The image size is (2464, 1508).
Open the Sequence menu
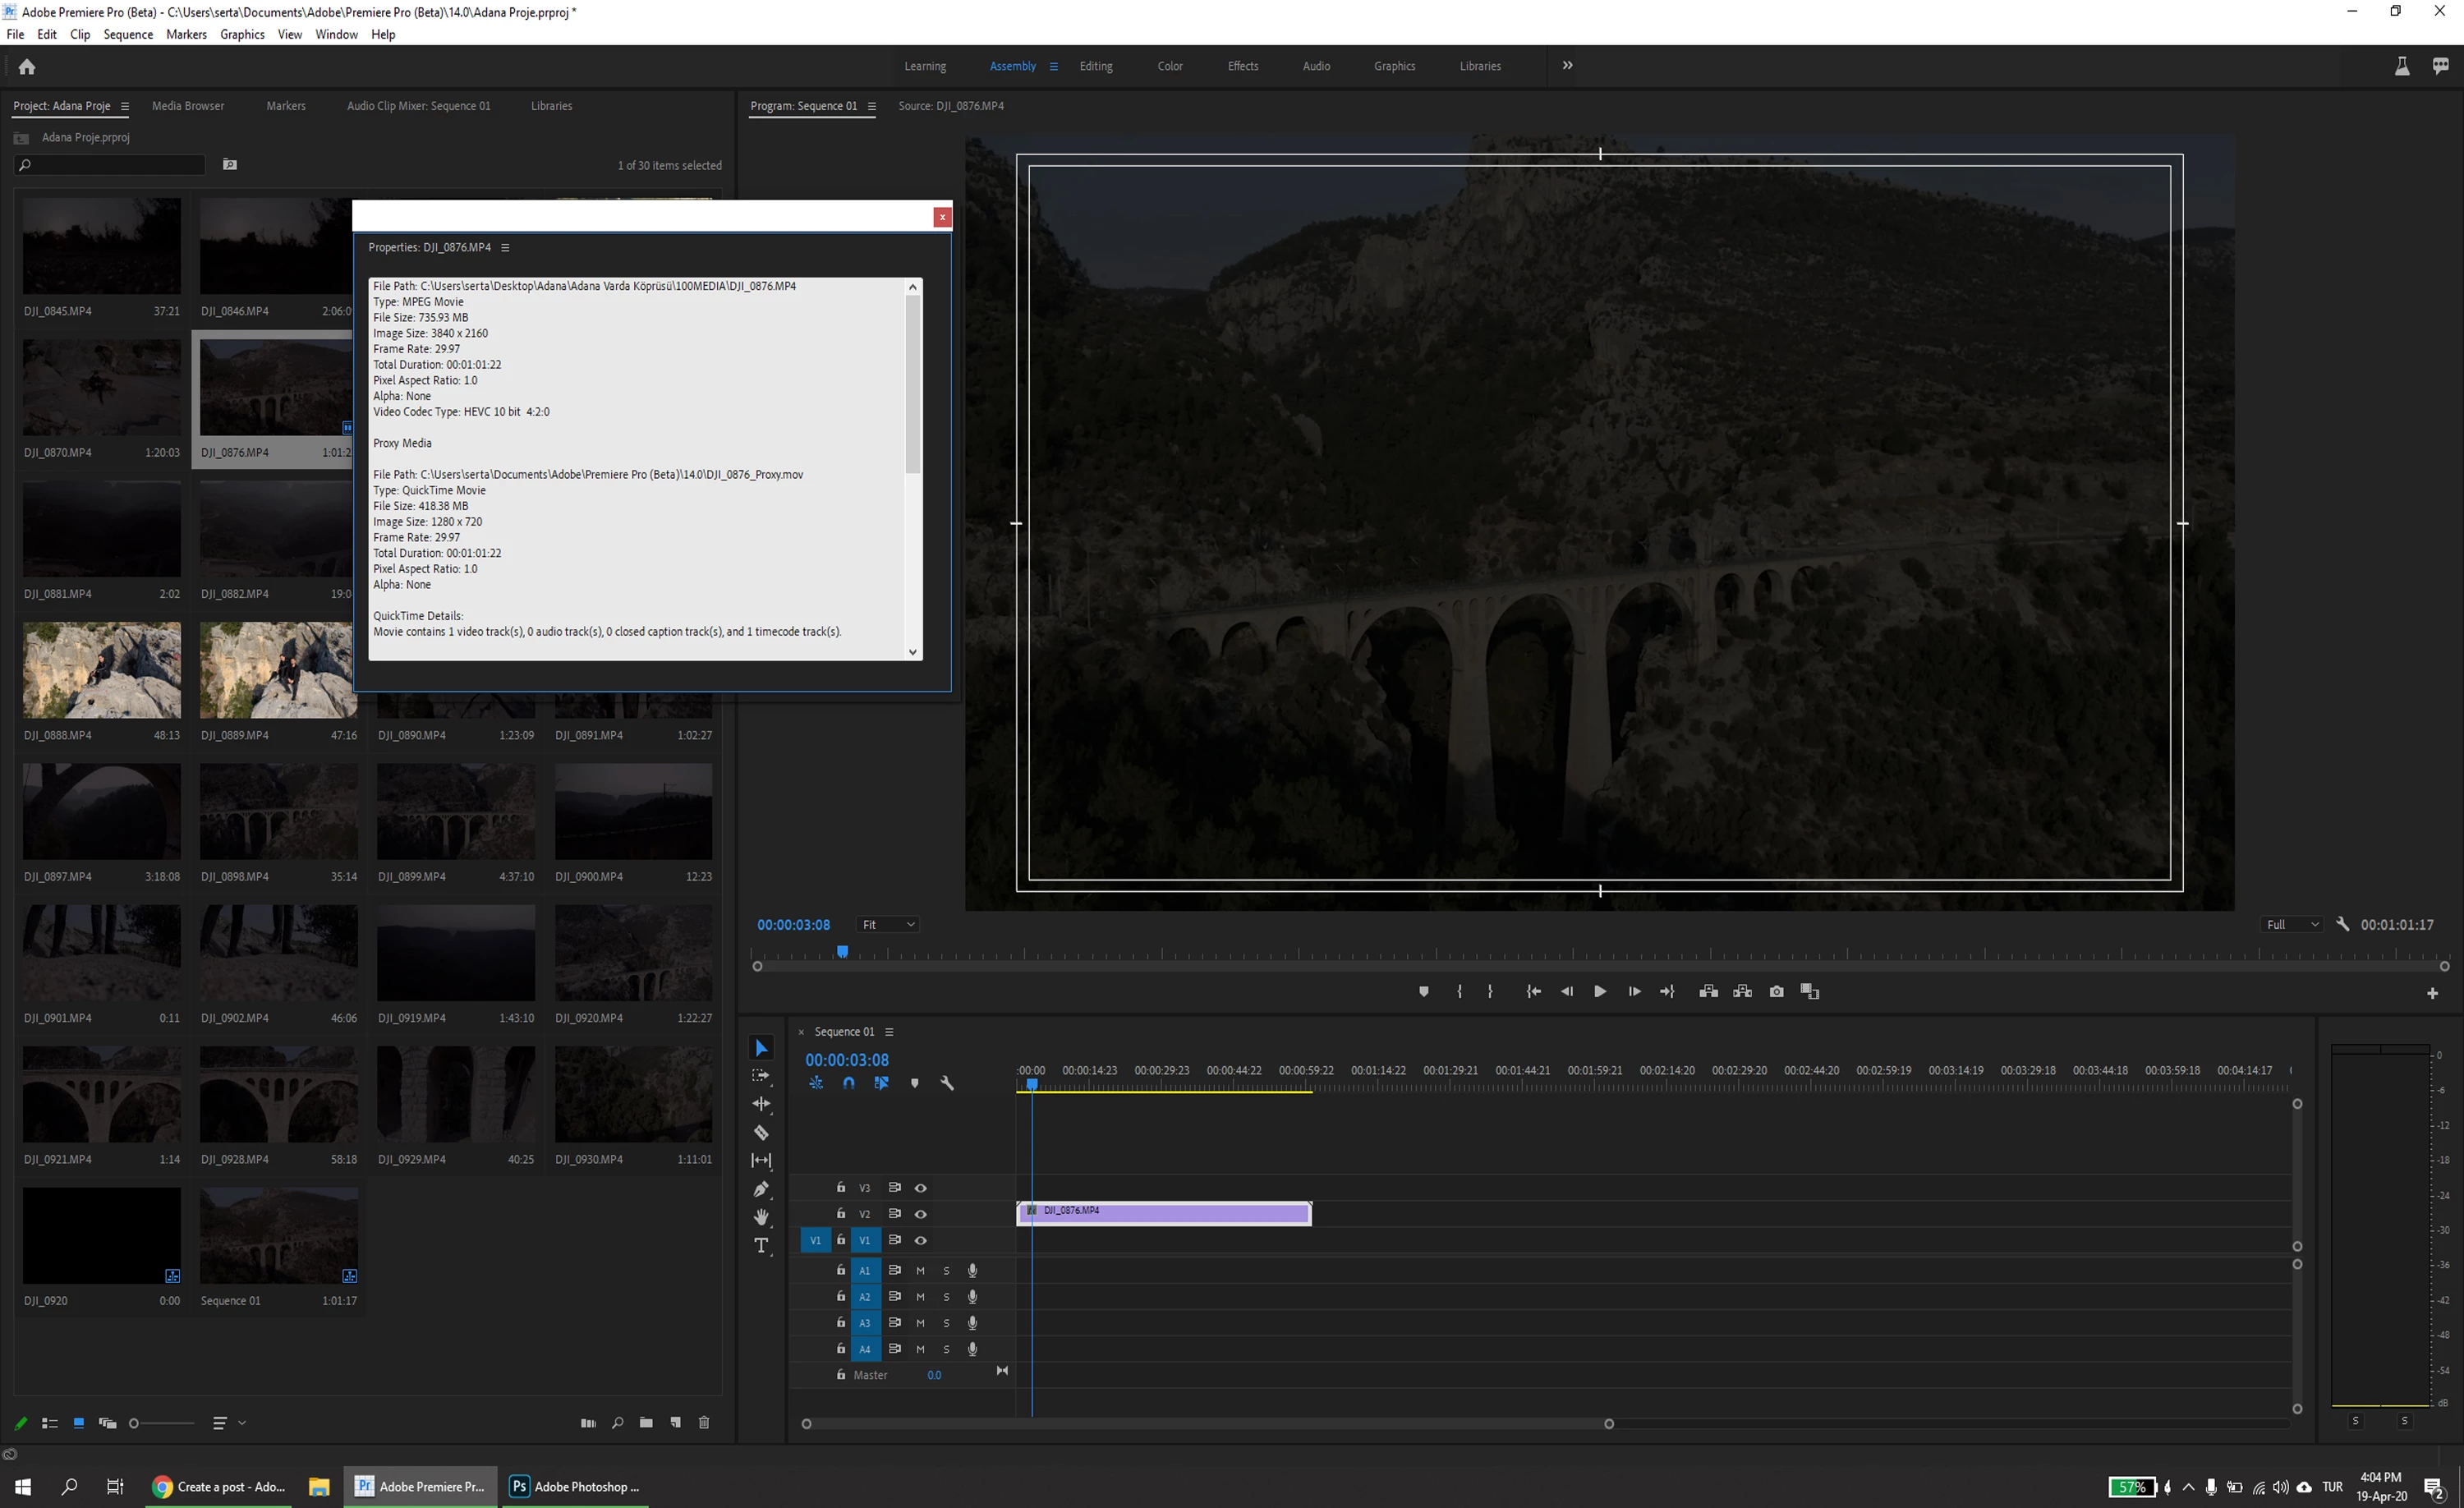(128, 34)
